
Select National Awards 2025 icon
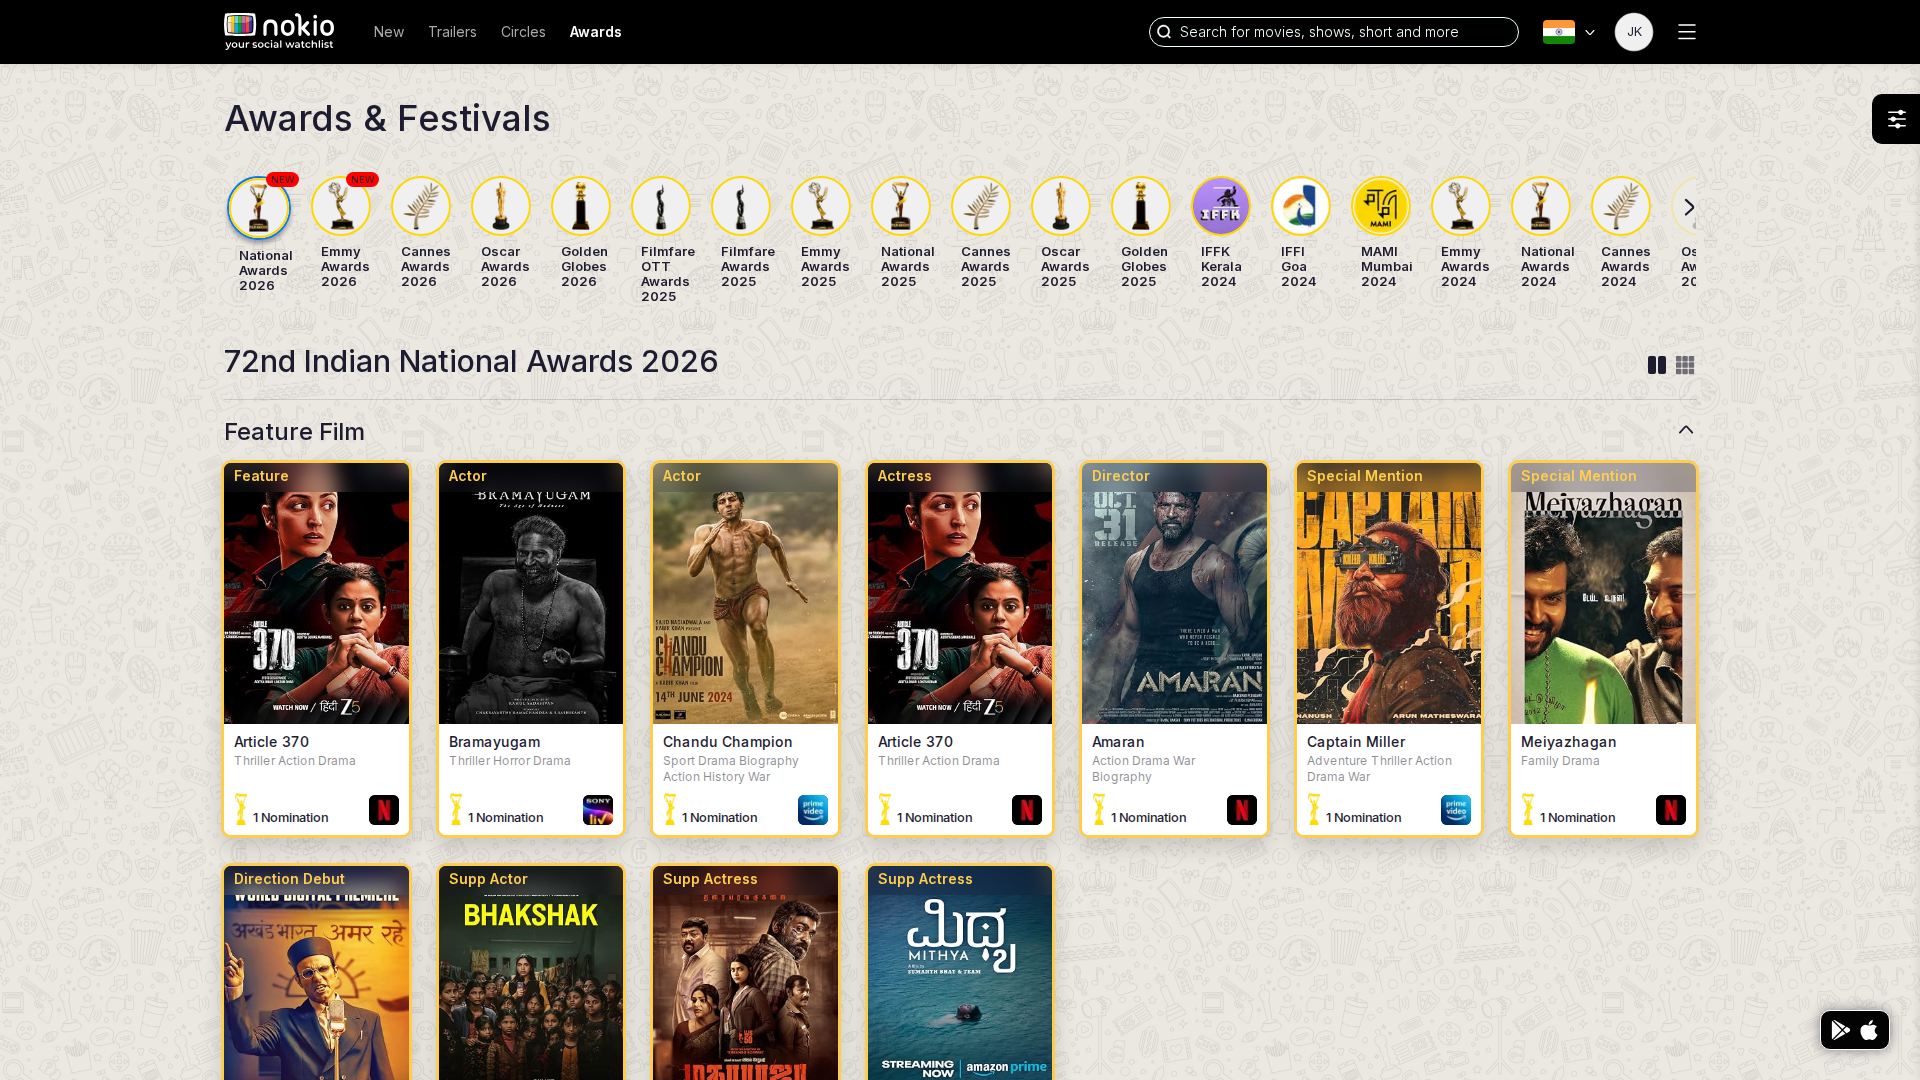point(901,206)
